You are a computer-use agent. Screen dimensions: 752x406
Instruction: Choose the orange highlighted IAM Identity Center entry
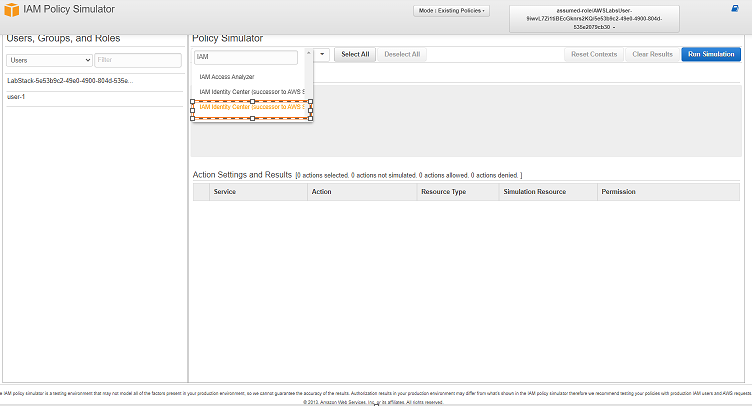point(252,107)
